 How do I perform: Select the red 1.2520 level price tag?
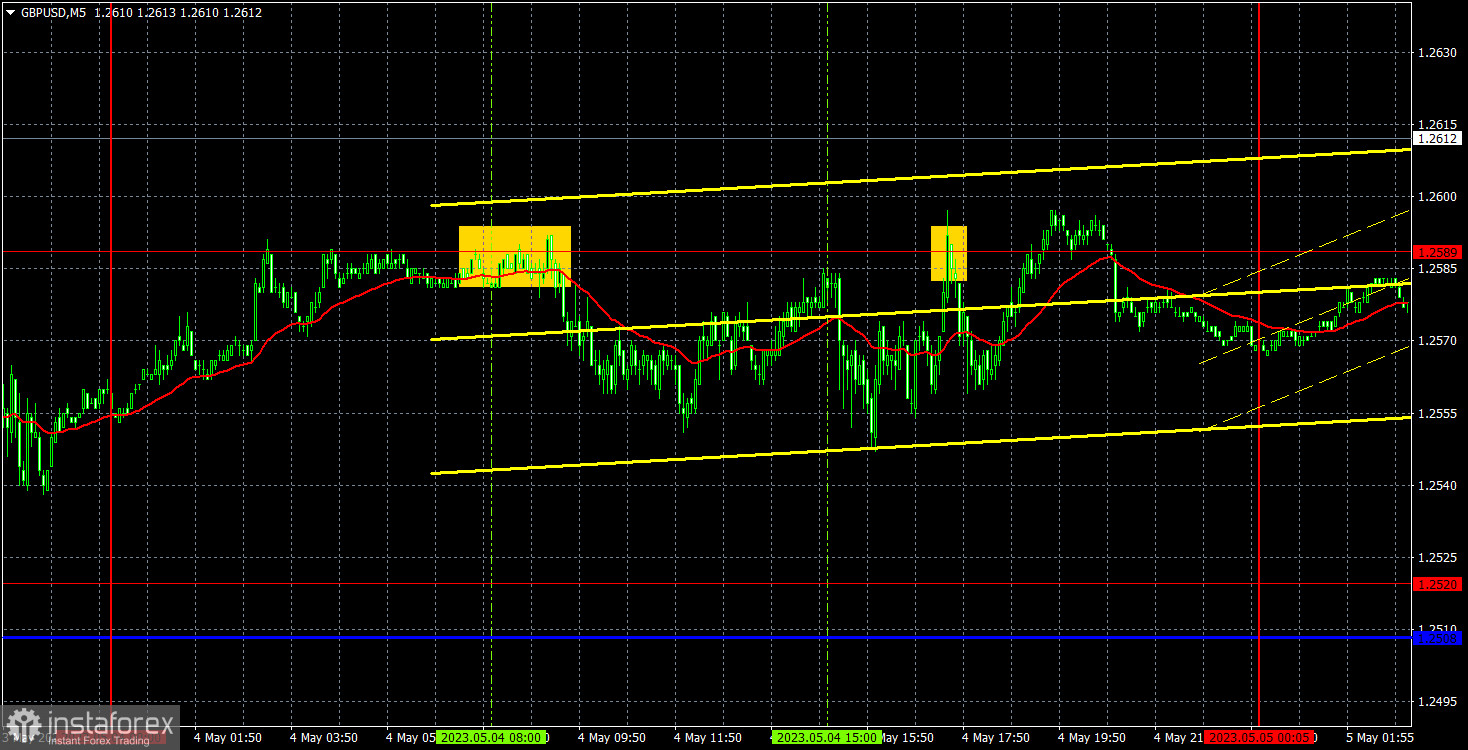coord(1438,584)
